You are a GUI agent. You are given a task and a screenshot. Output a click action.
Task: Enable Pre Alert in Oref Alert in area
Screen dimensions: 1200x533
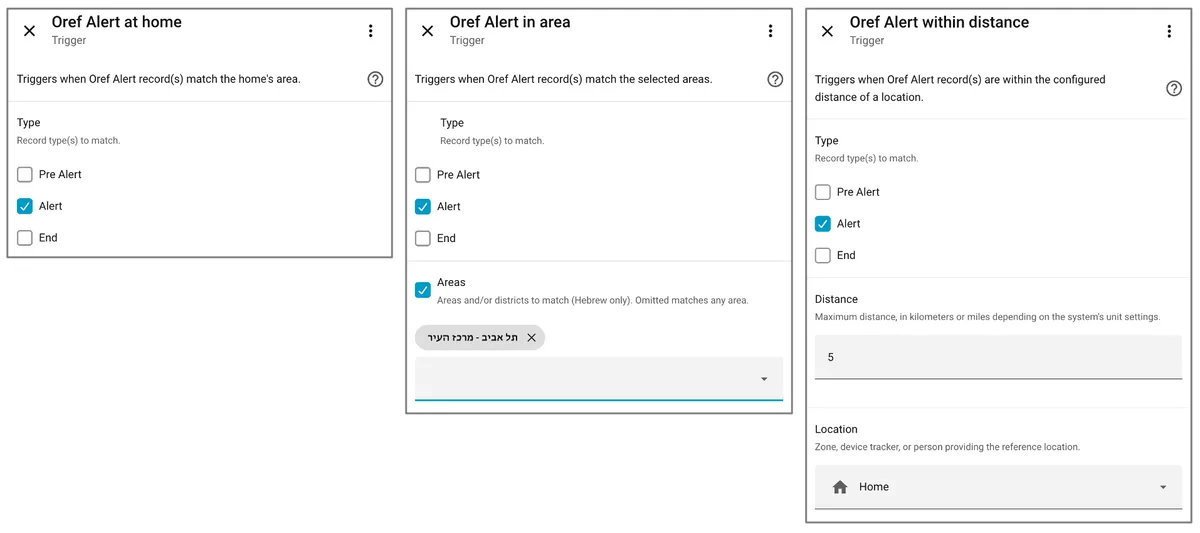coord(423,175)
